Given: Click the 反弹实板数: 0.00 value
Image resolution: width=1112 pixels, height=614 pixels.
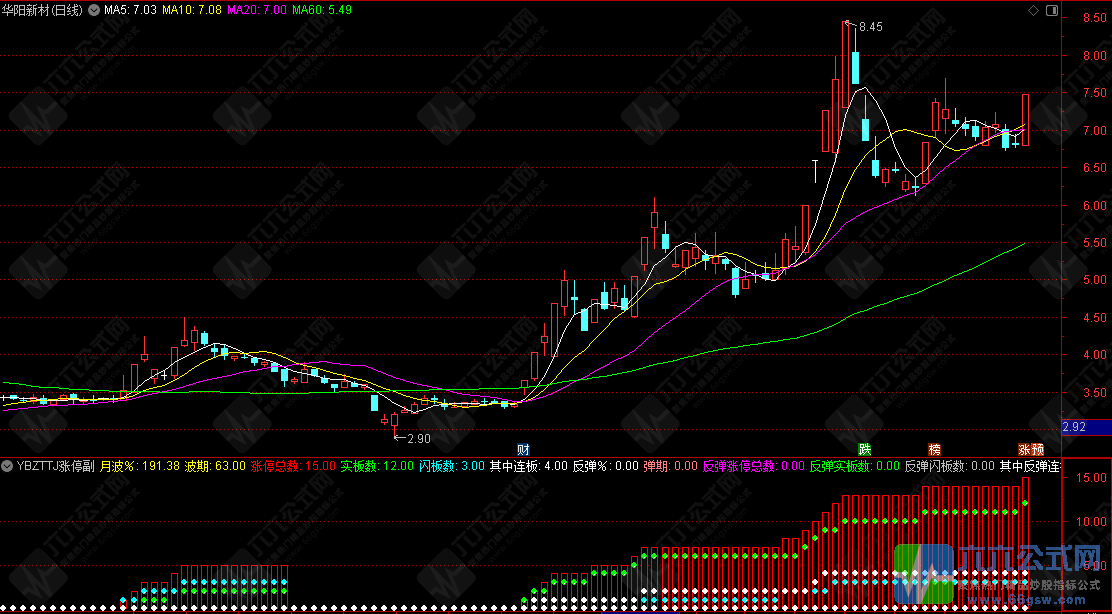Looking at the screenshot, I should tap(855, 466).
